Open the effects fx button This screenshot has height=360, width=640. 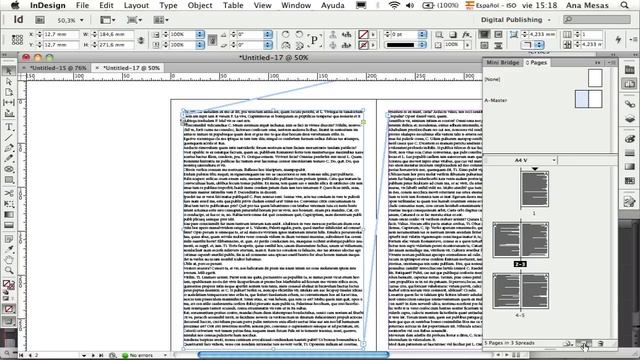pyautogui.click(x=467, y=35)
